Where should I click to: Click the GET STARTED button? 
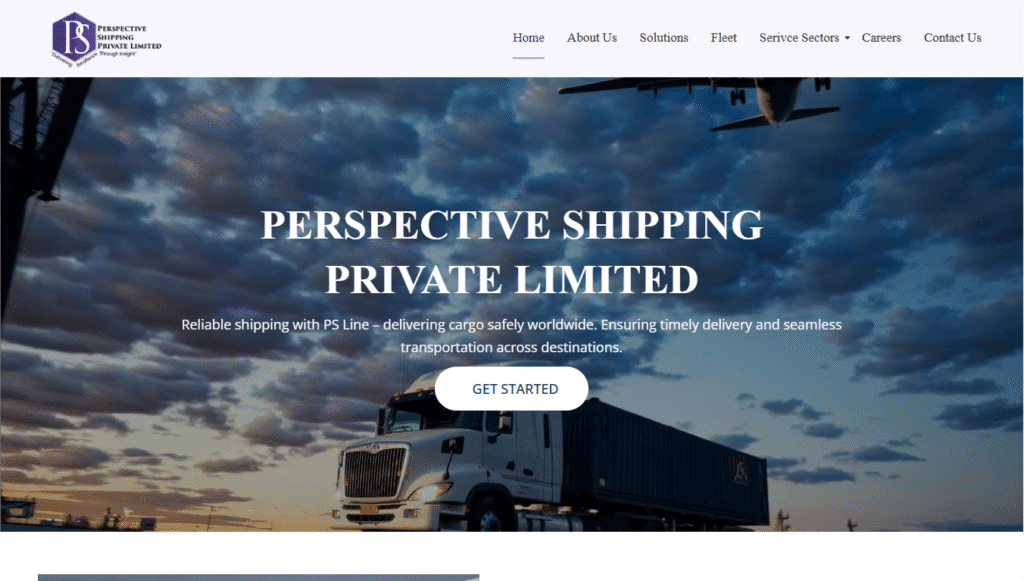[511, 388]
